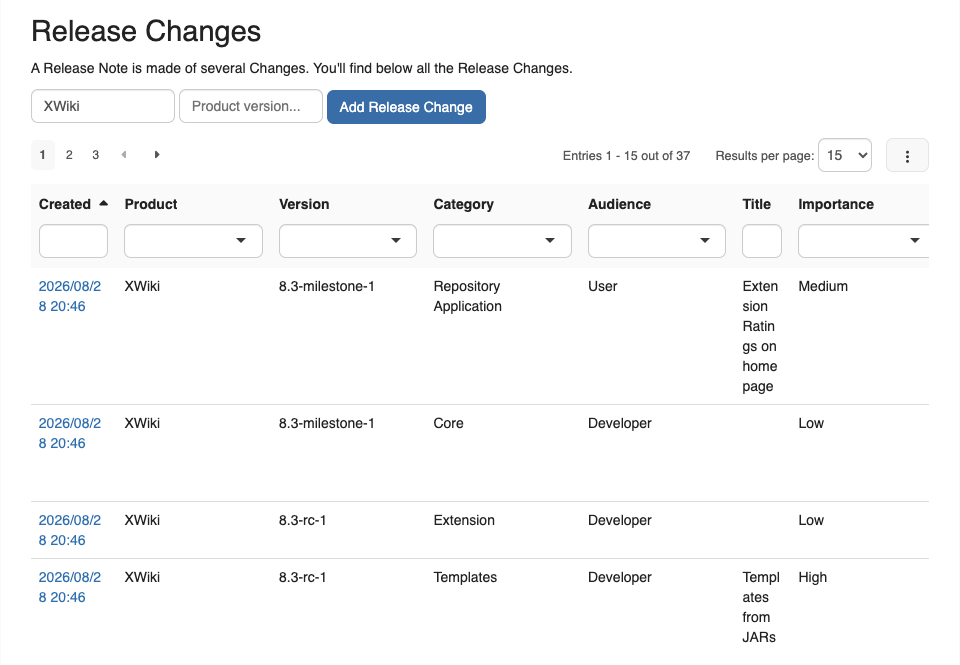The height and width of the screenshot is (665, 960).
Task: Change Results per page from 15
Action: point(845,156)
